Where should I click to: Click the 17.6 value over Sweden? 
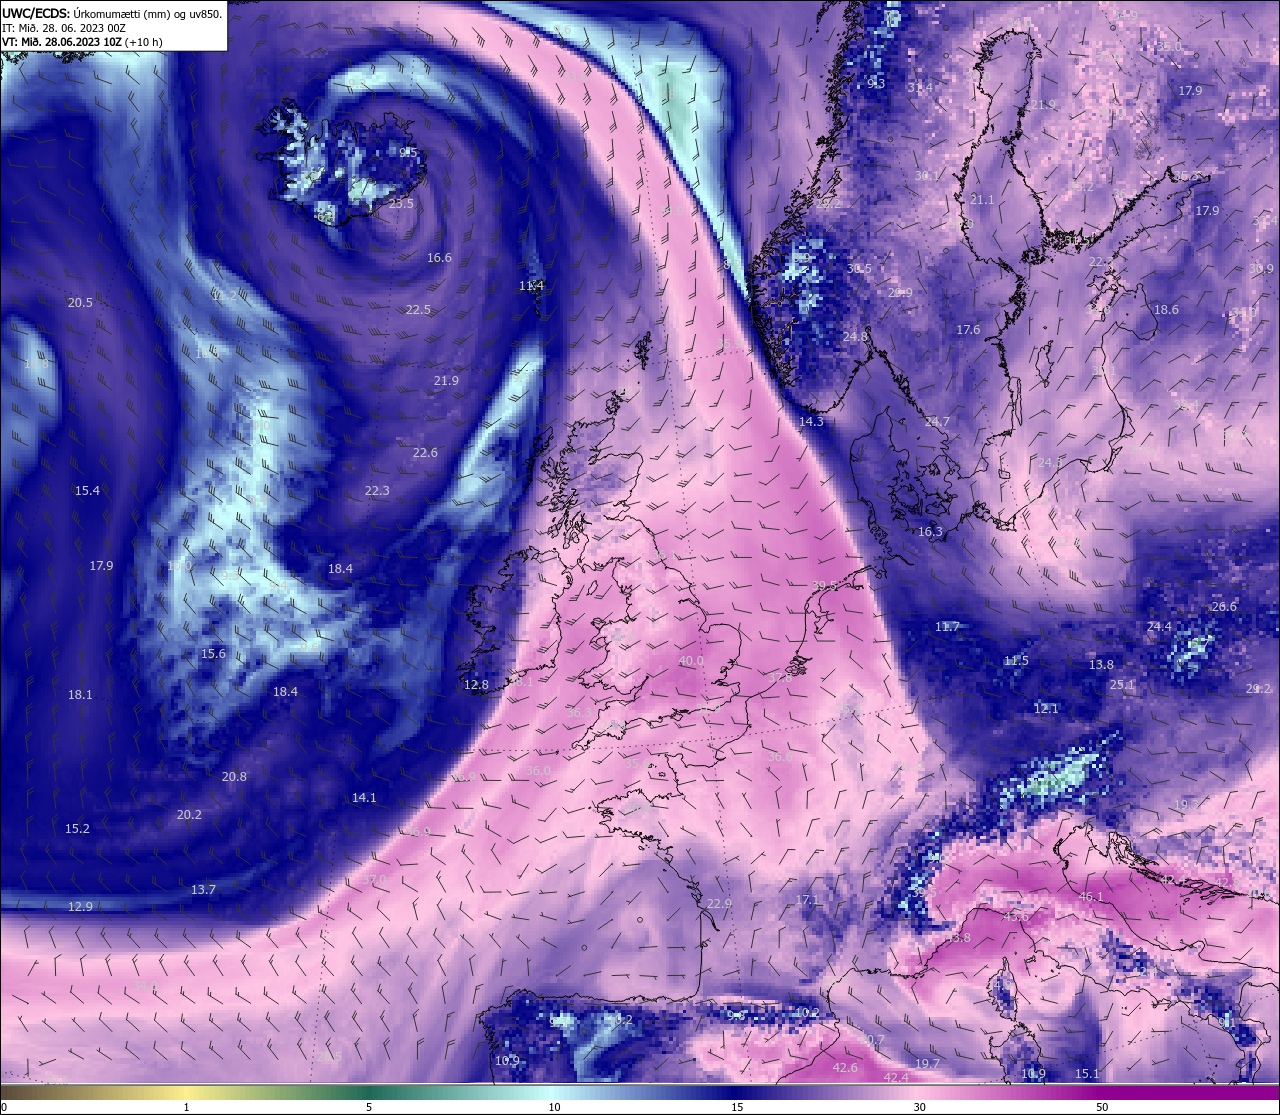coord(968,330)
